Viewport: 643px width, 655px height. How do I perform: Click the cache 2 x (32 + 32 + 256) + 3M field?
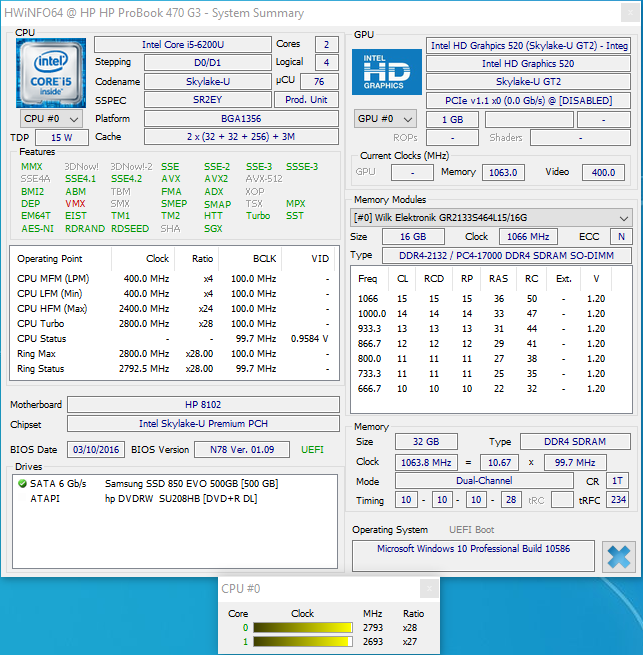click(241, 137)
